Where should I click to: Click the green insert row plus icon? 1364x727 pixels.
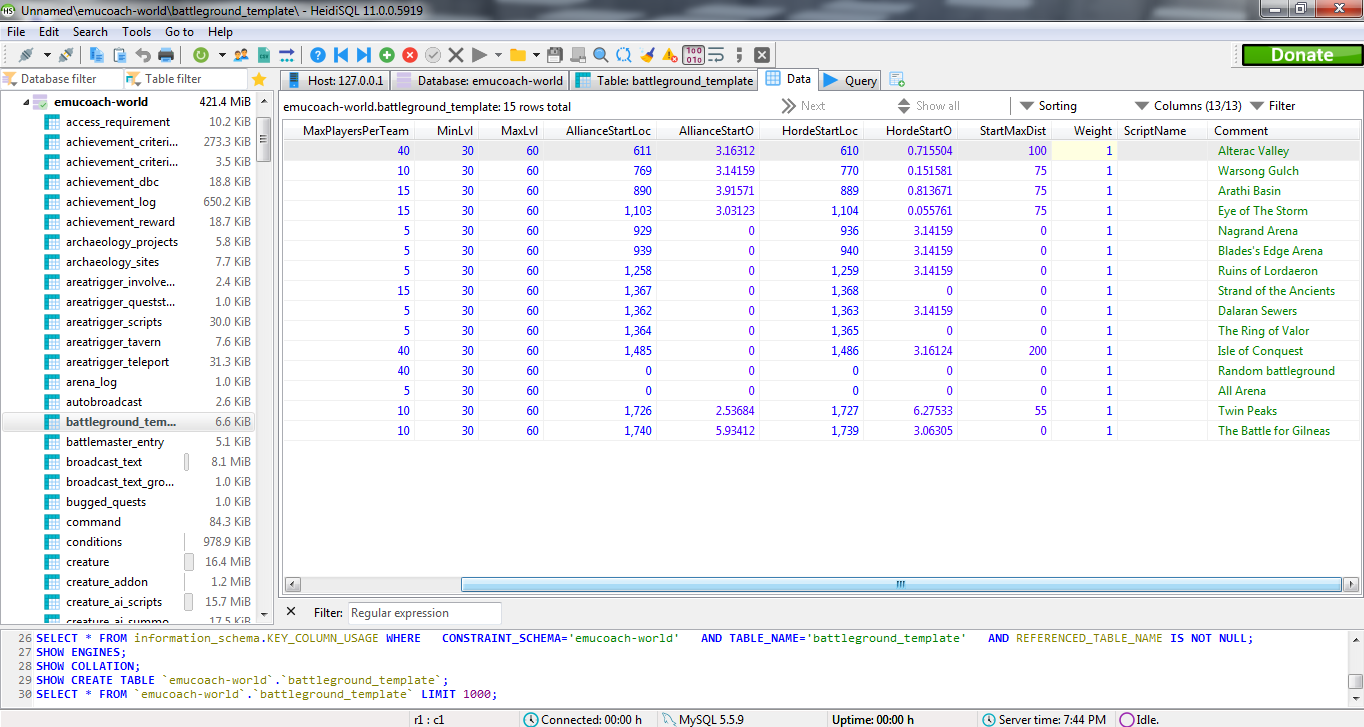pos(387,55)
